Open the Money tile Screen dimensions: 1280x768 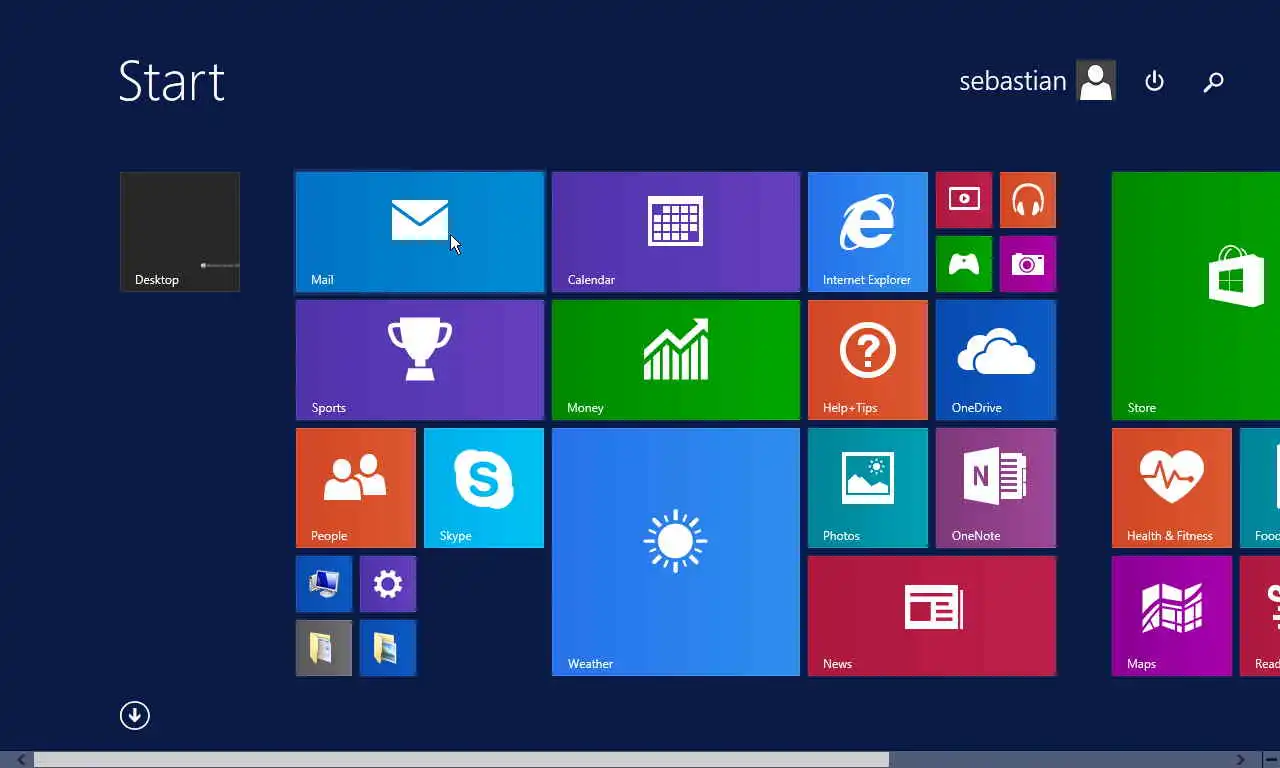(676, 360)
